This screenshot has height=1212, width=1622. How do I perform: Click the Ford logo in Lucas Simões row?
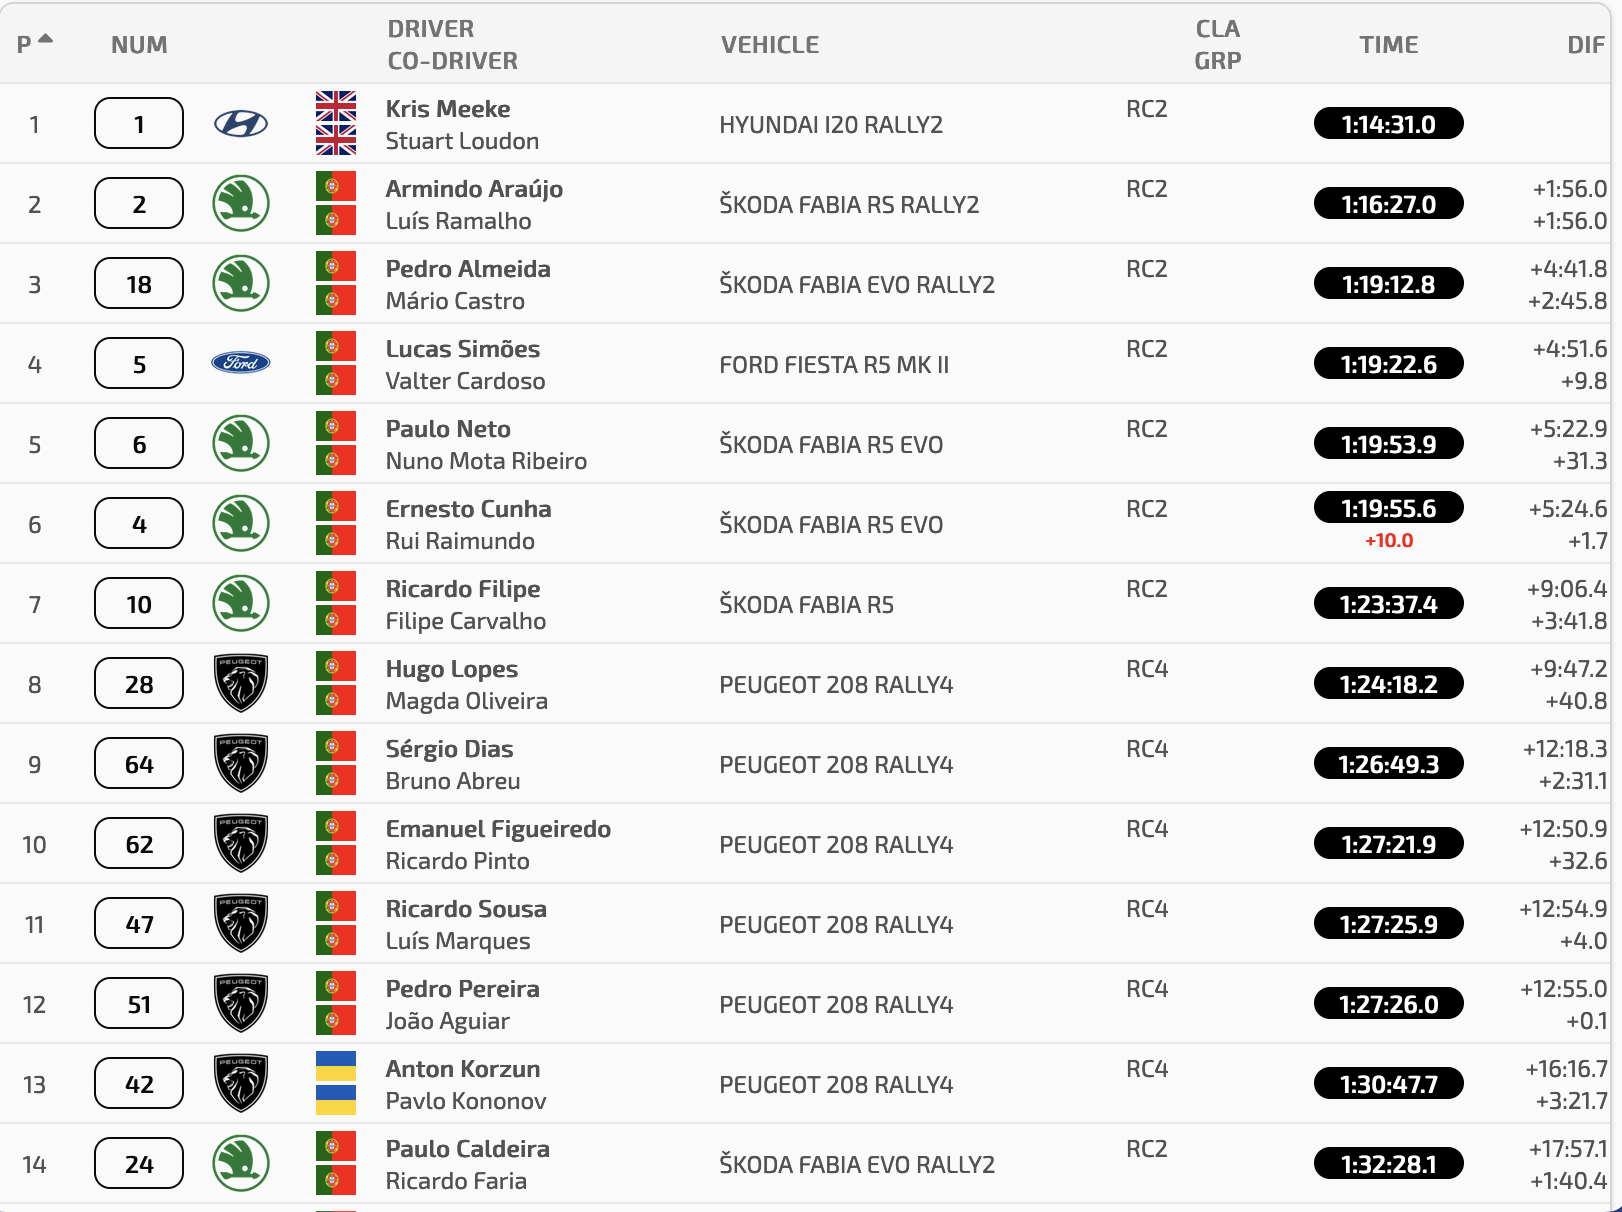tap(241, 363)
